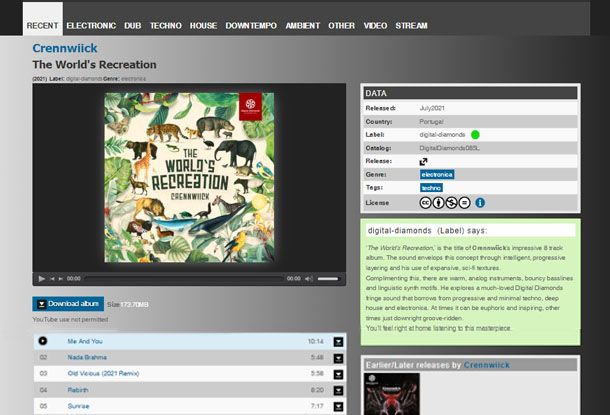Open the blue license info icon
Viewport: 610px width, 415px height.
(480, 203)
